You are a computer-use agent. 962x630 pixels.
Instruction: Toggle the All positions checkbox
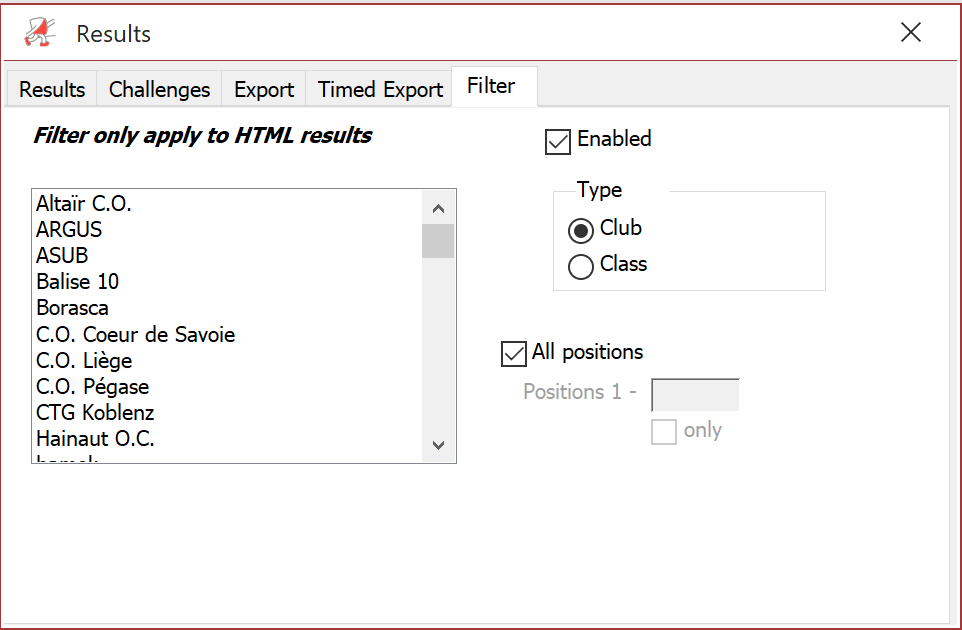tap(514, 354)
